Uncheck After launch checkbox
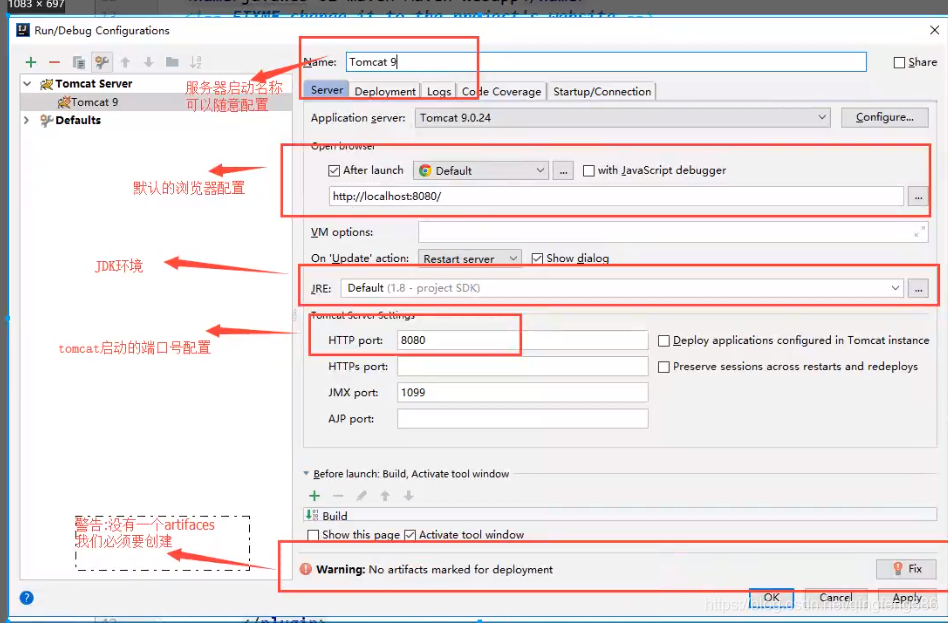The image size is (948, 623). point(334,171)
